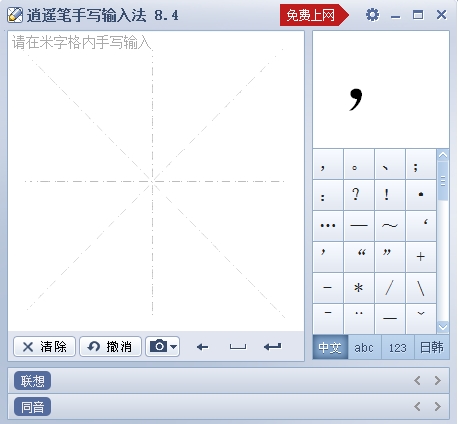Open the camera button dropdown arrow
The image size is (459, 424).
[173, 347]
